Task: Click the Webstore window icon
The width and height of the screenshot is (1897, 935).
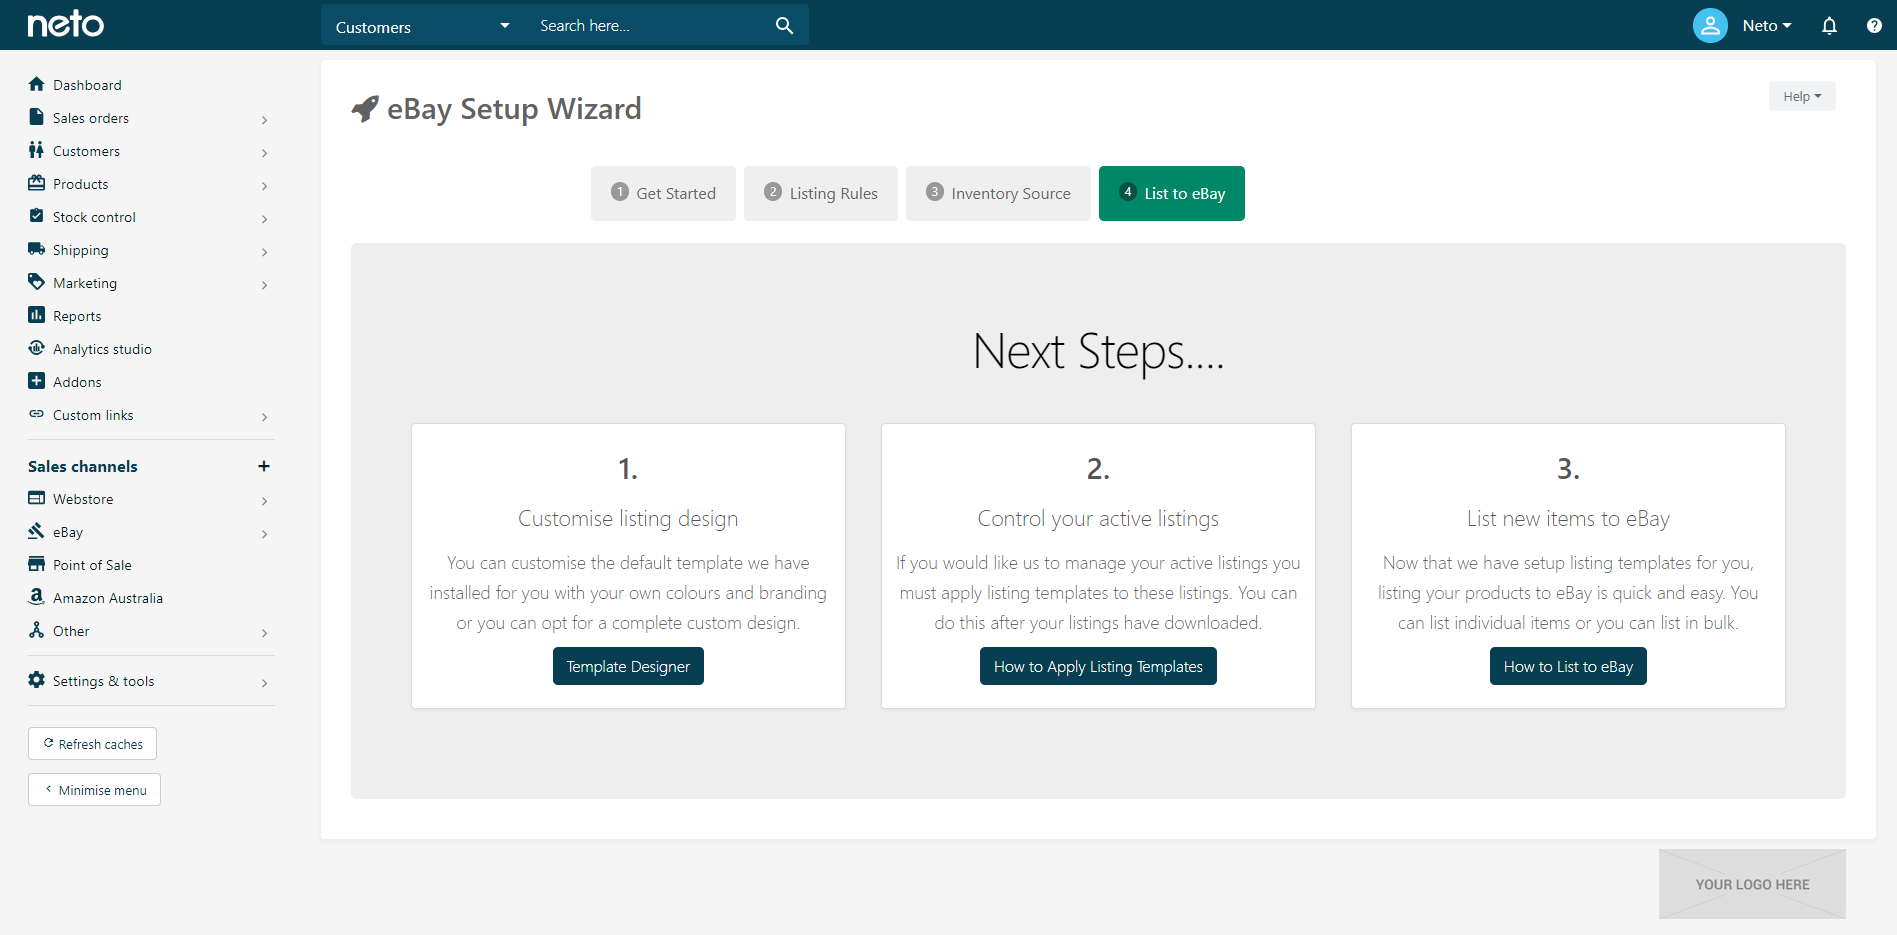Action: [37, 498]
